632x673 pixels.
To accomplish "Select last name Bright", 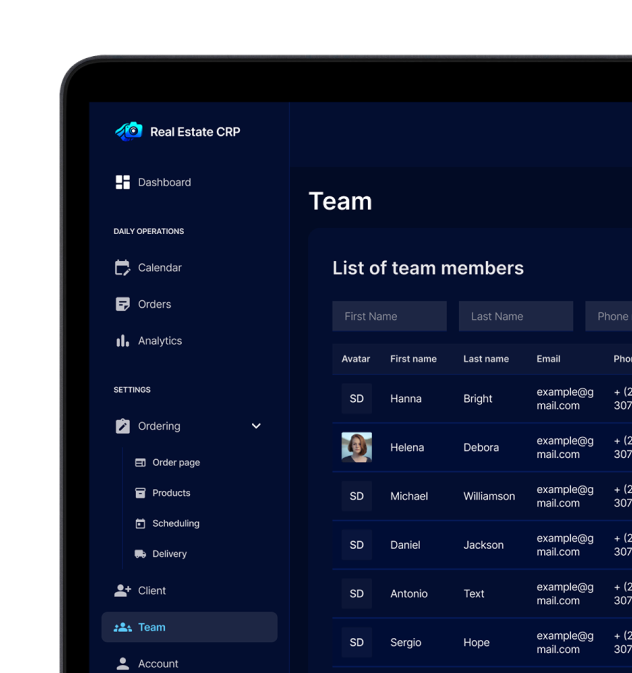I will click(x=478, y=399).
